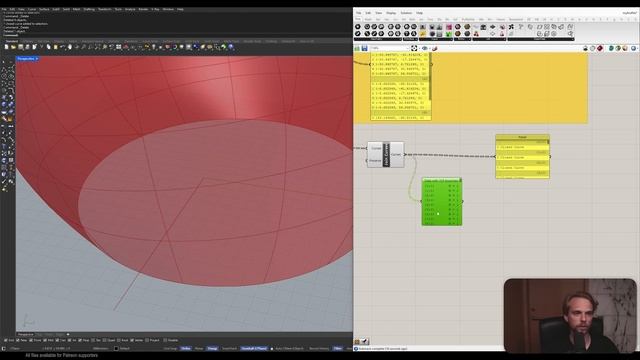The width and height of the screenshot is (640, 360).
Task: Click grey sphere preview icon in Grasshopper toolbar
Action: coord(592,48)
